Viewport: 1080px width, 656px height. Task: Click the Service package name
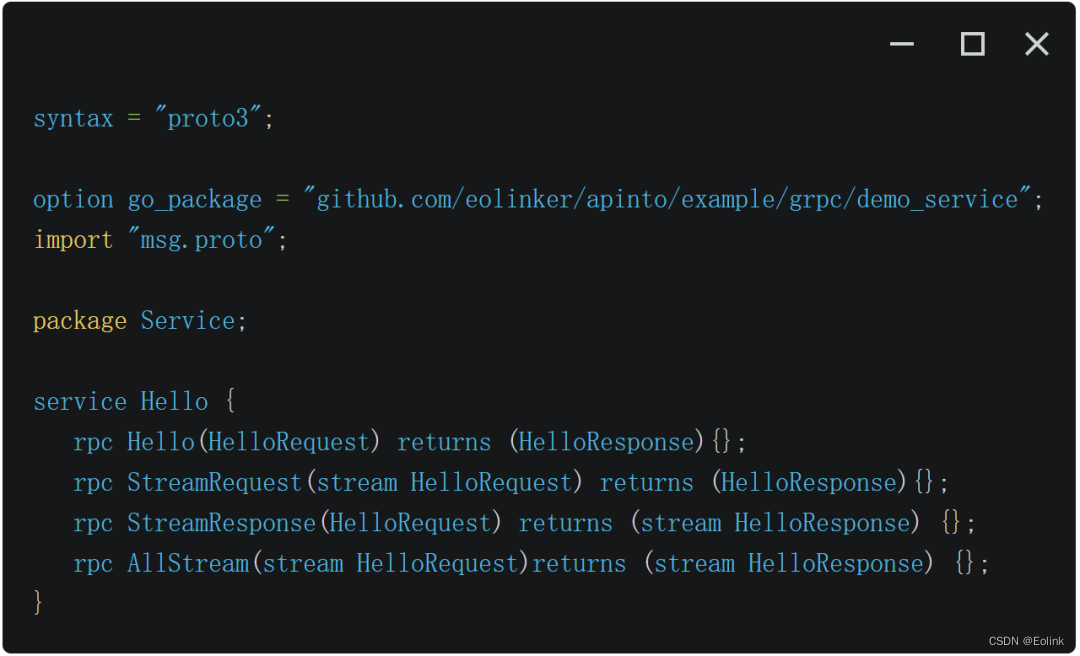click(x=188, y=321)
